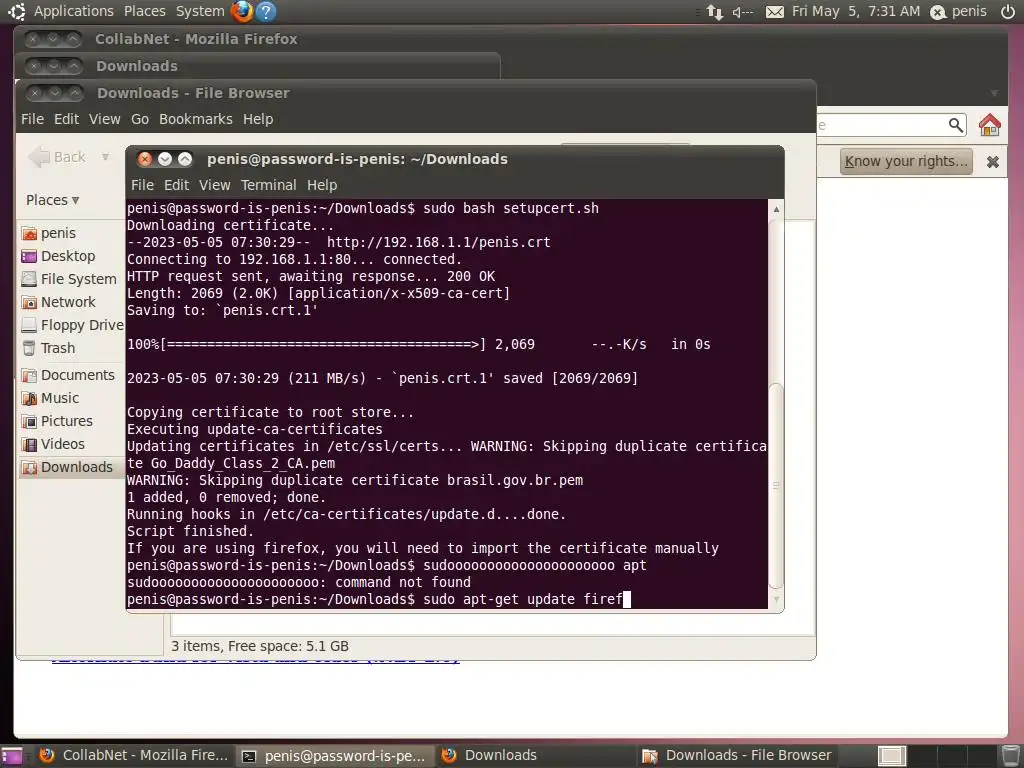The width and height of the screenshot is (1024, 768).
Task: Click into the Firefox search input field
Action: 882,125
